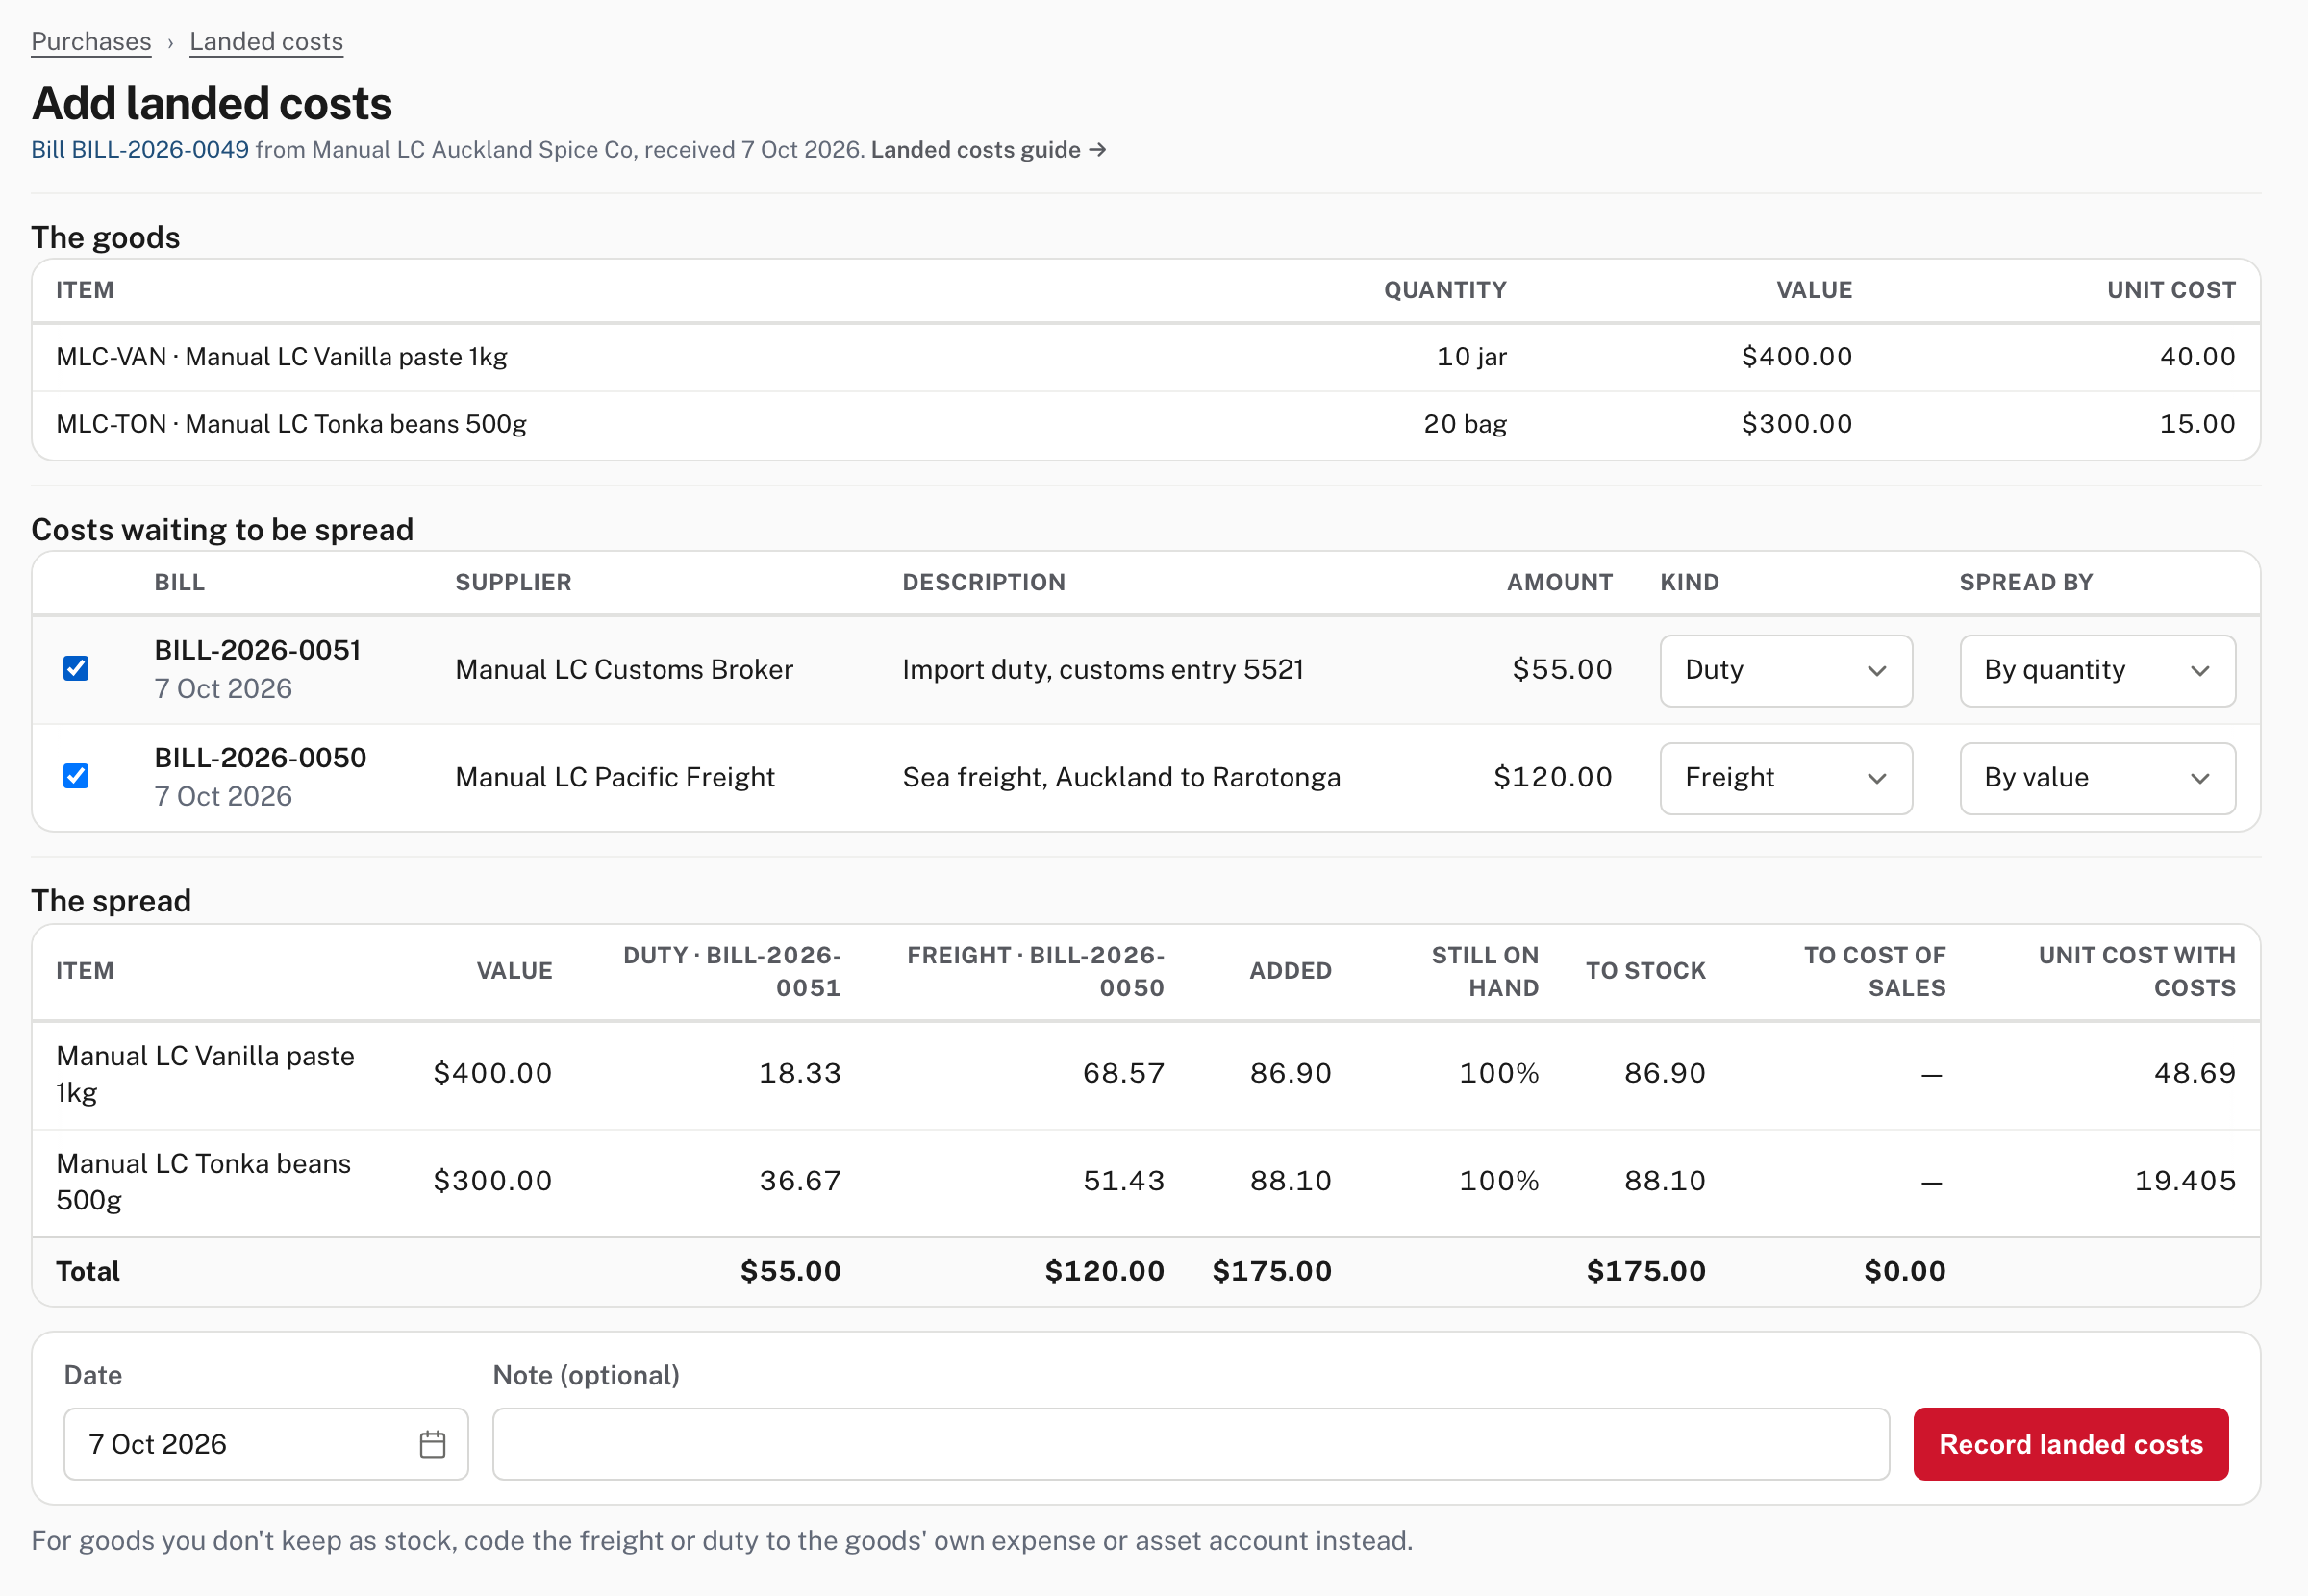Click into the Note (optional) field
This screenshot has width=2308, height=1596.
[1191, 1444]
